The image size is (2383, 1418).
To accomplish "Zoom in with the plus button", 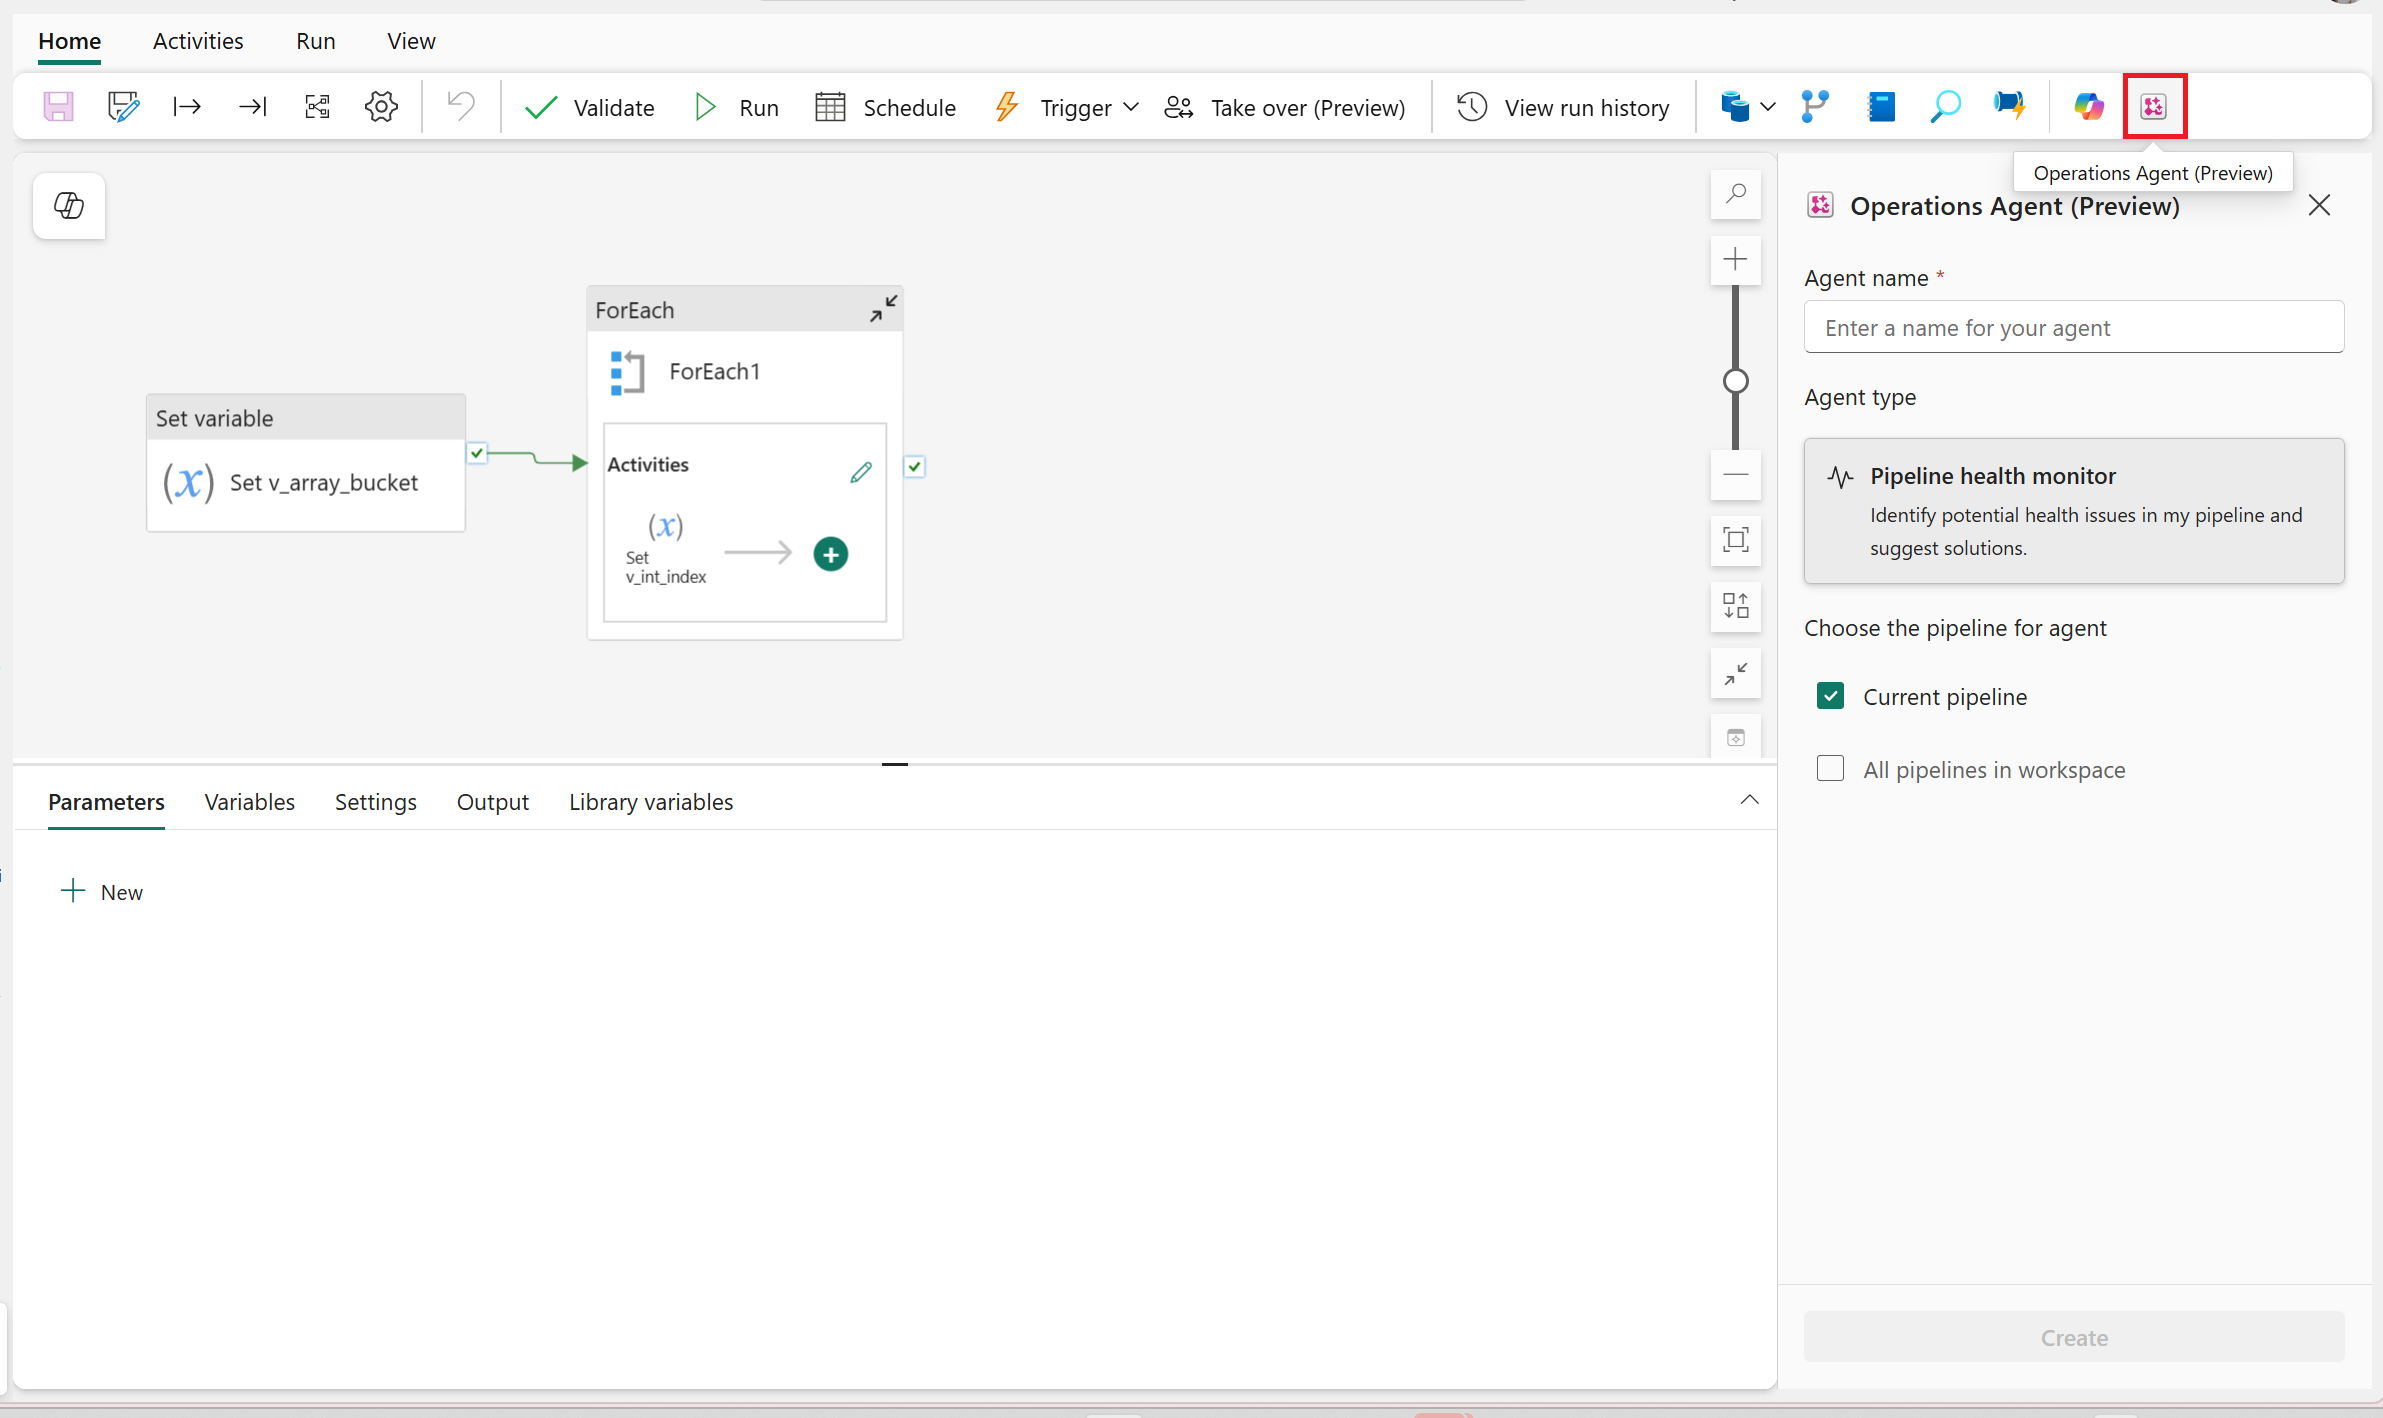I will 1736,260.
